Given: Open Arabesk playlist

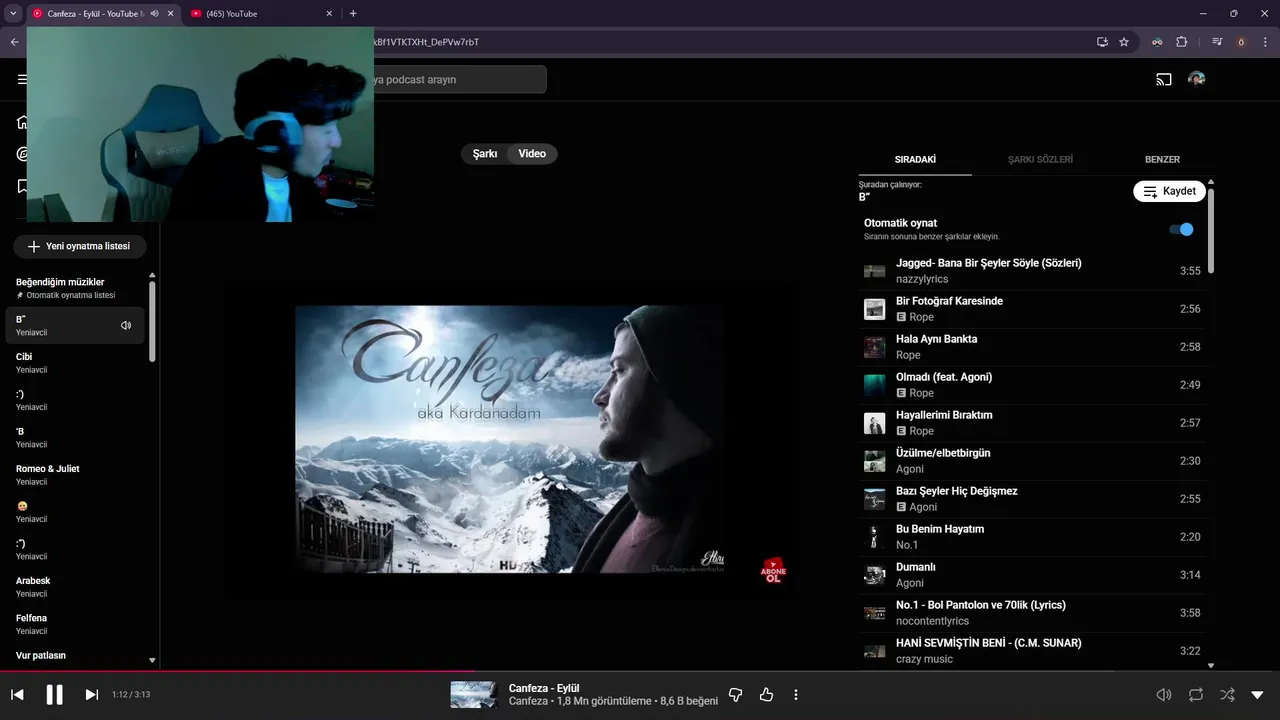Looking at the screenshot, I should point(75,587).
